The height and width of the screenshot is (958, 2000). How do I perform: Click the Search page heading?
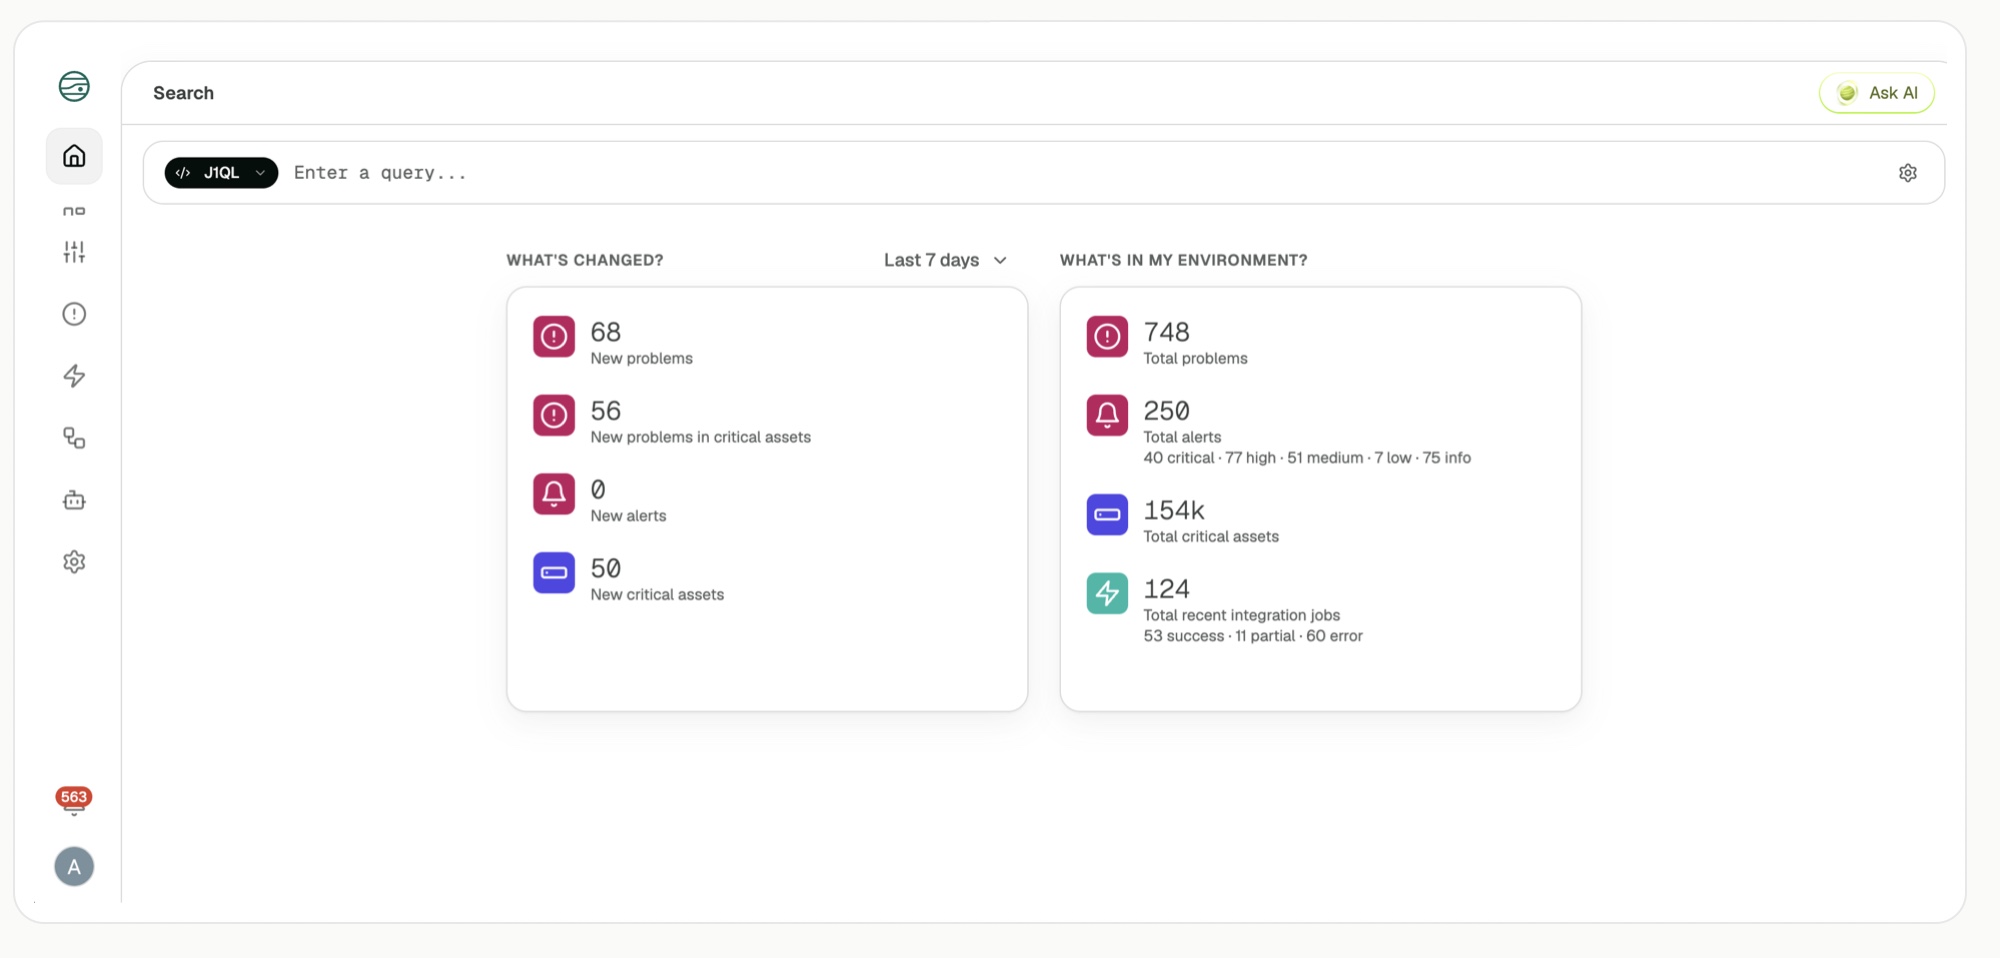183,93
